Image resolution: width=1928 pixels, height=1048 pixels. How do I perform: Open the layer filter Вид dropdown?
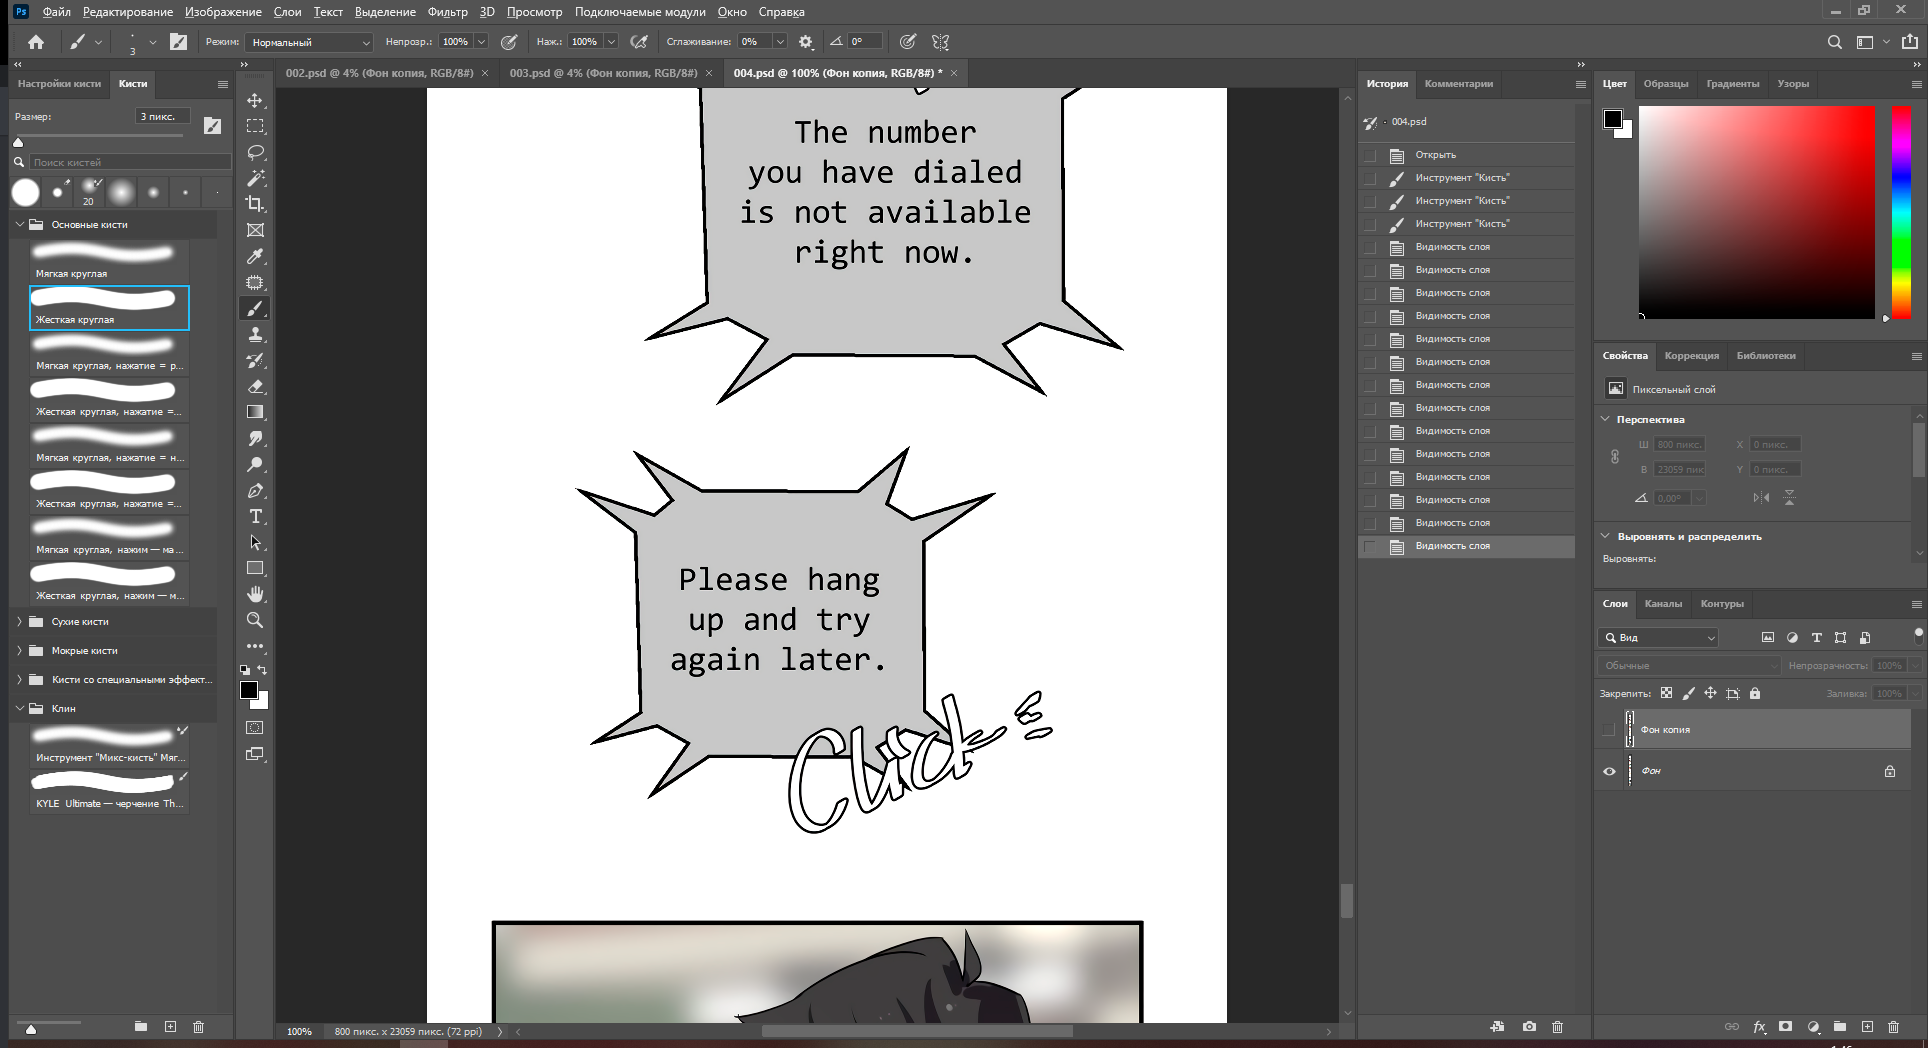1659,637
